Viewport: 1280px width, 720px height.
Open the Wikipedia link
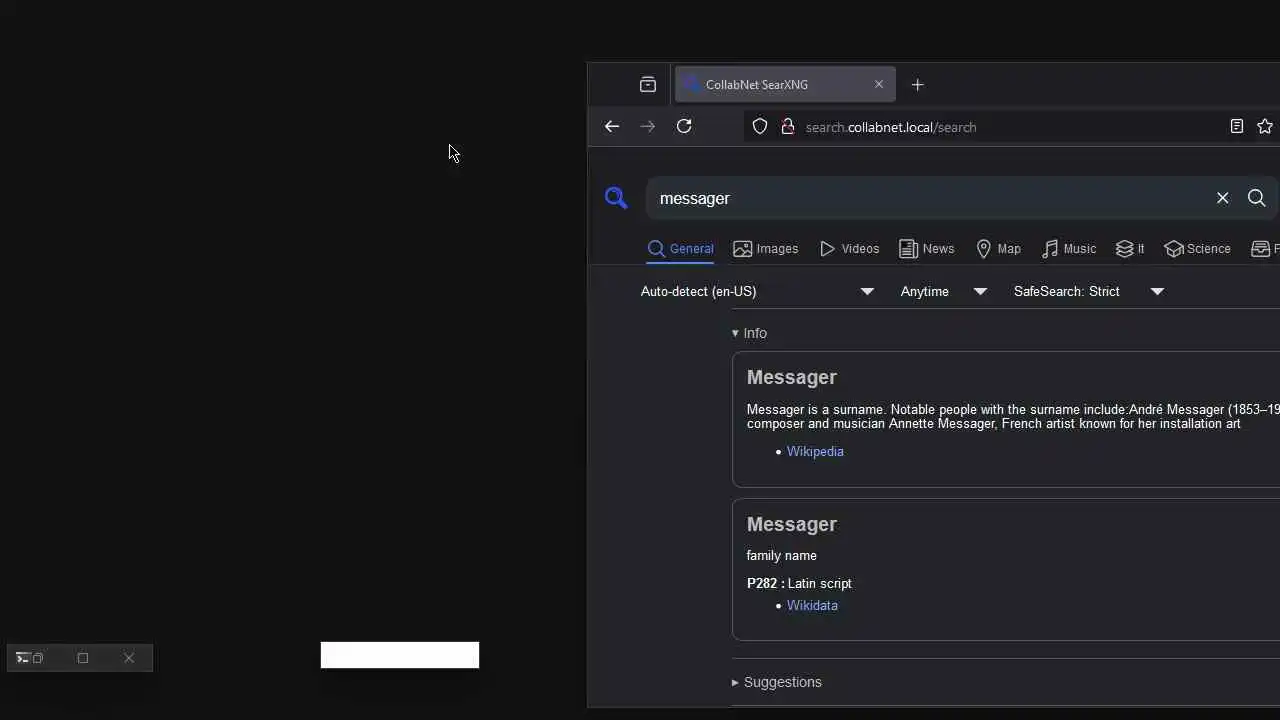pyautogui.click(x=815, y=451)
